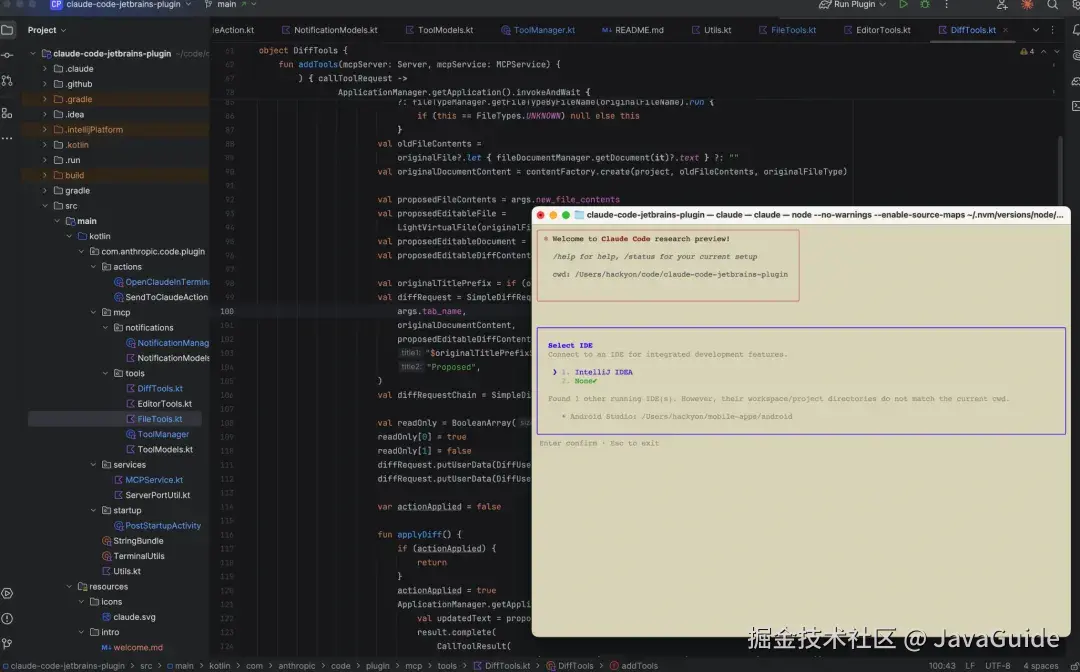The height and width of the screenshot is (672, 1080).
Task: Open the Problems tool window icon
Action: point(8,618)
